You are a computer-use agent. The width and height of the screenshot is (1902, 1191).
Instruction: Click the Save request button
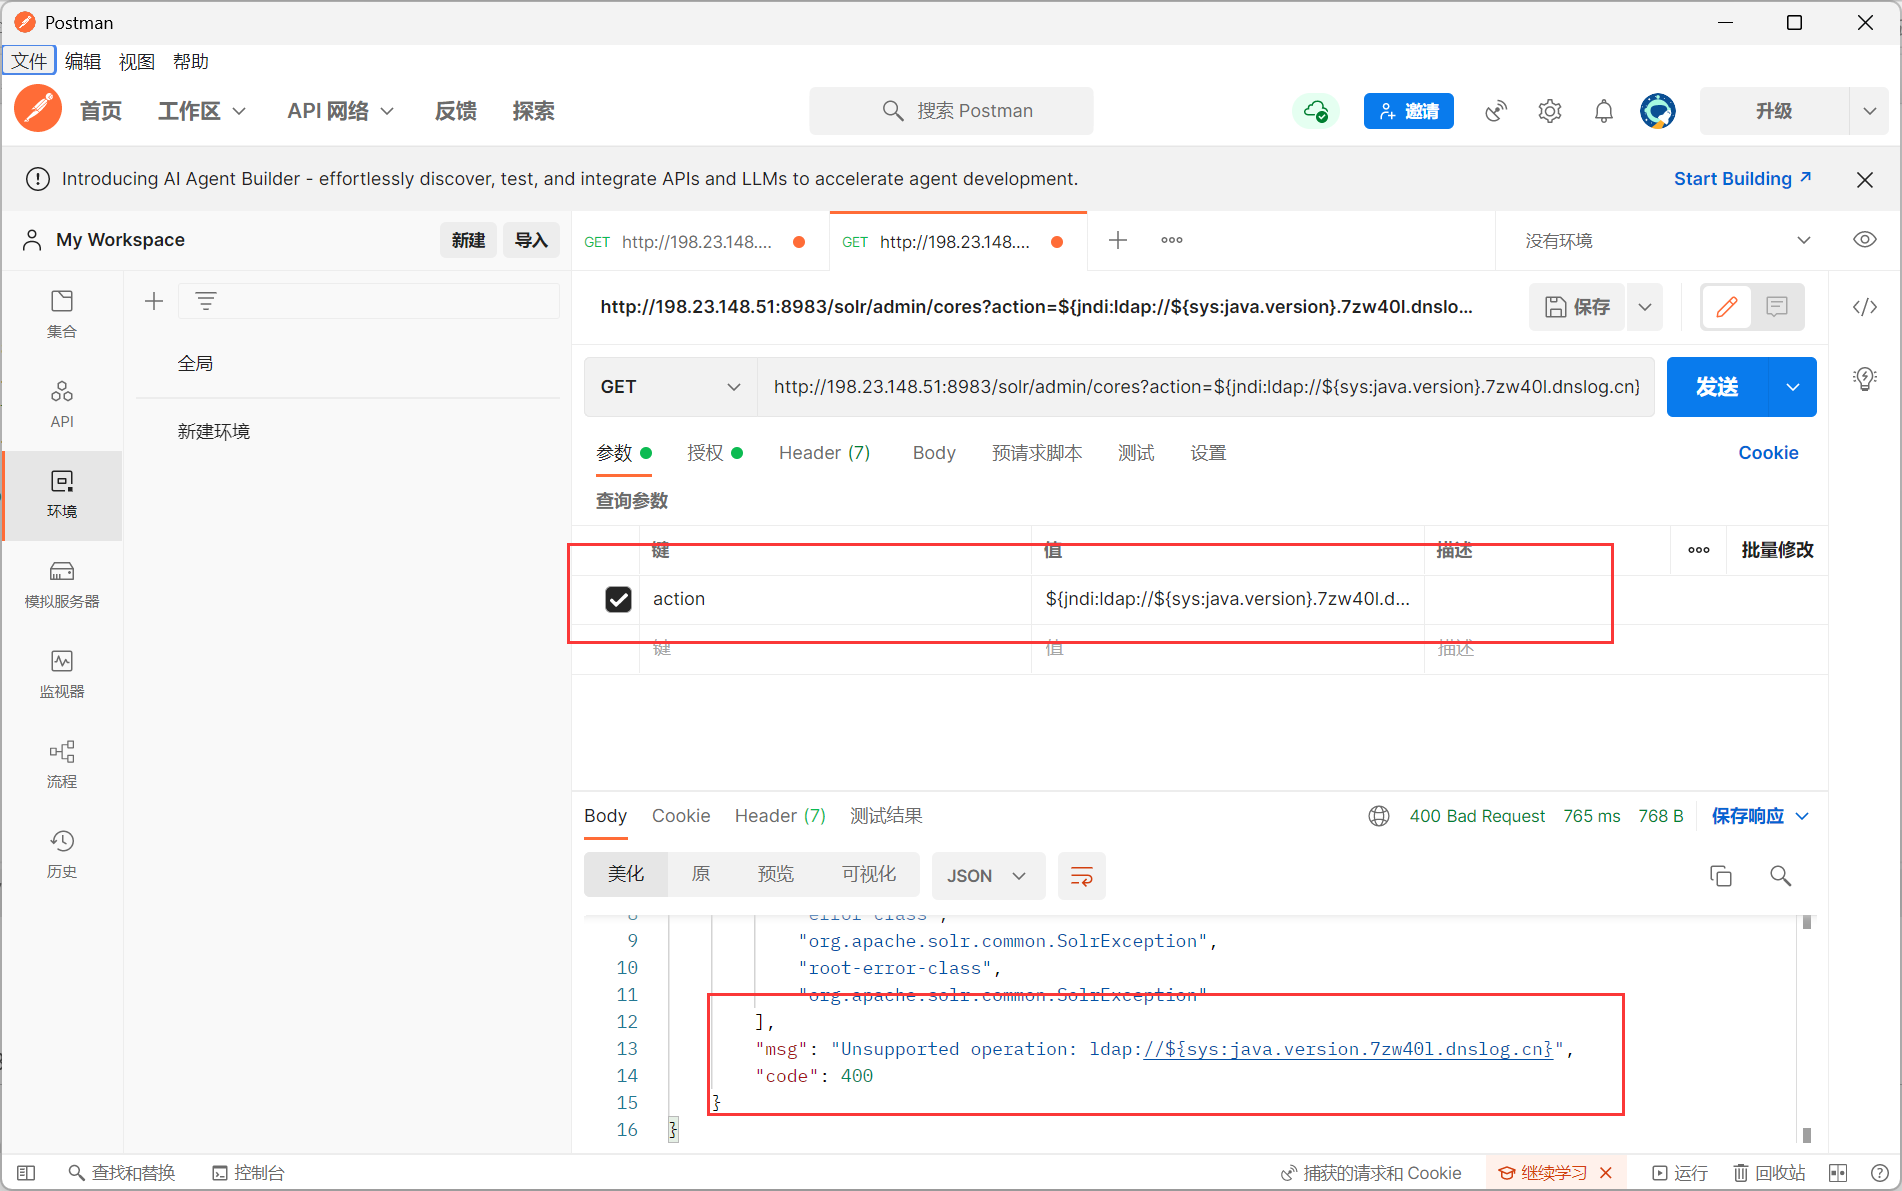[1578, 307]
